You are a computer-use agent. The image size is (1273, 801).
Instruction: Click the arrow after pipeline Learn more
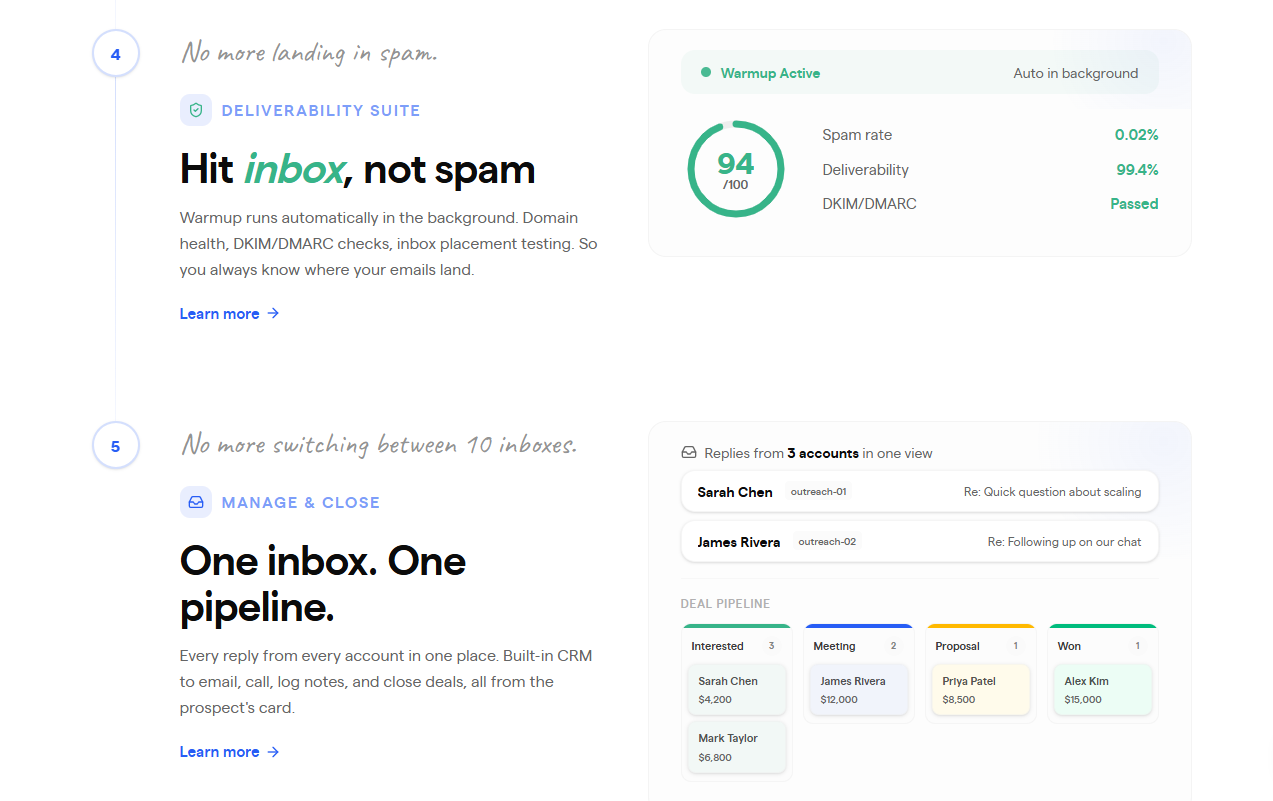point(273,752)
